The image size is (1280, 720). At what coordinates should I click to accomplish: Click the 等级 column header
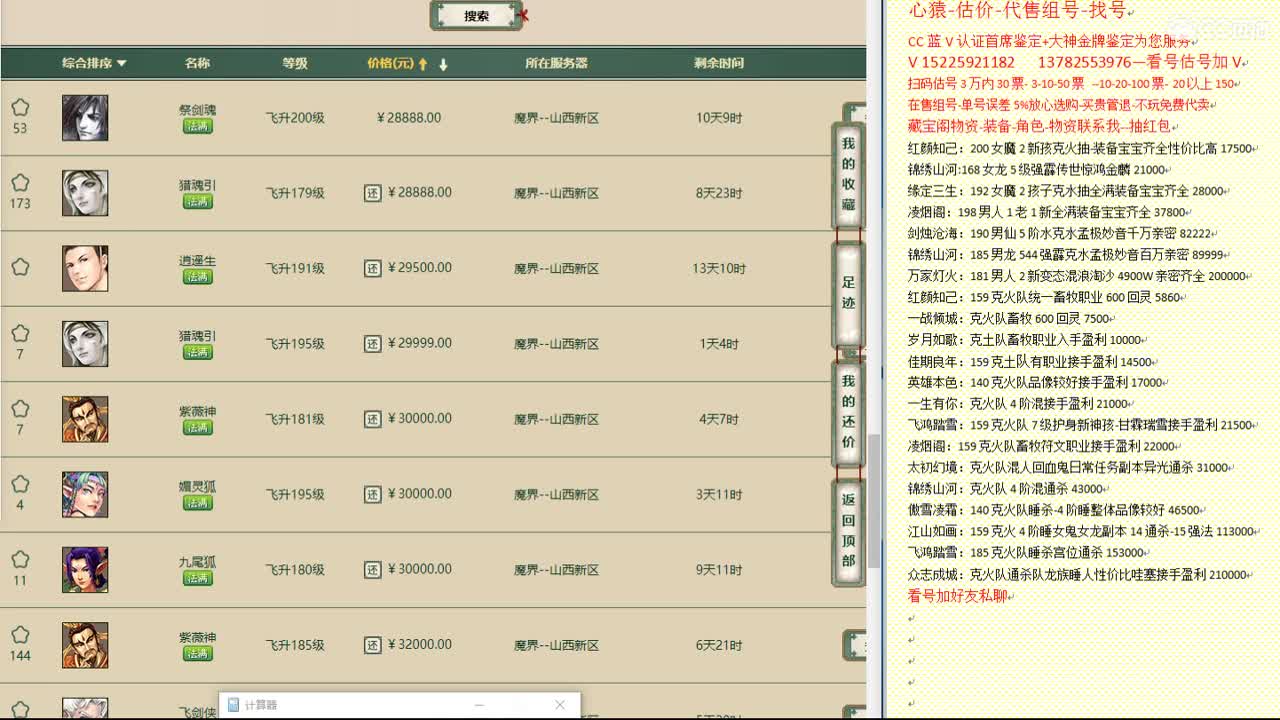(x=295, y=63)
